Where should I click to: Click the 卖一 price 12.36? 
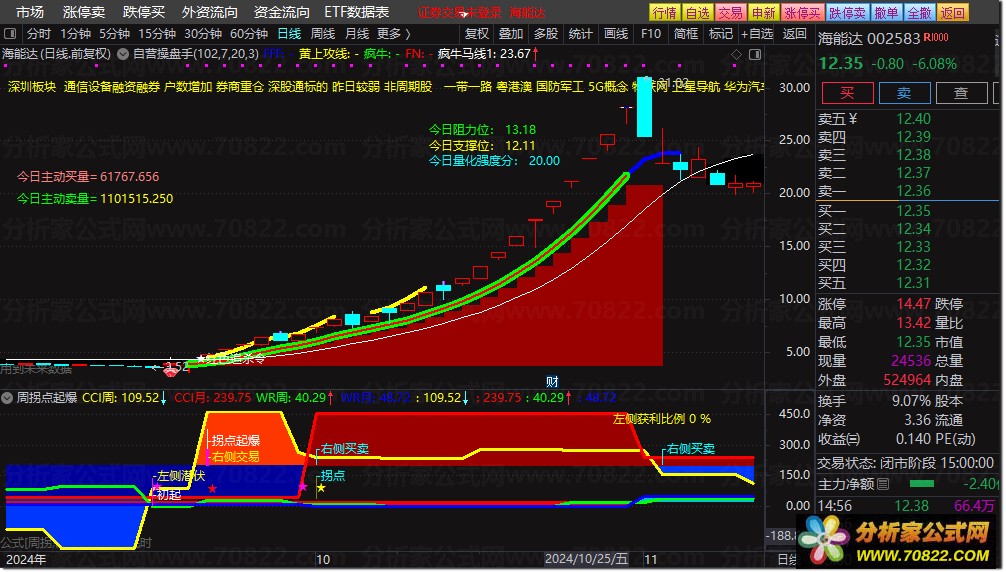(913, 191)
